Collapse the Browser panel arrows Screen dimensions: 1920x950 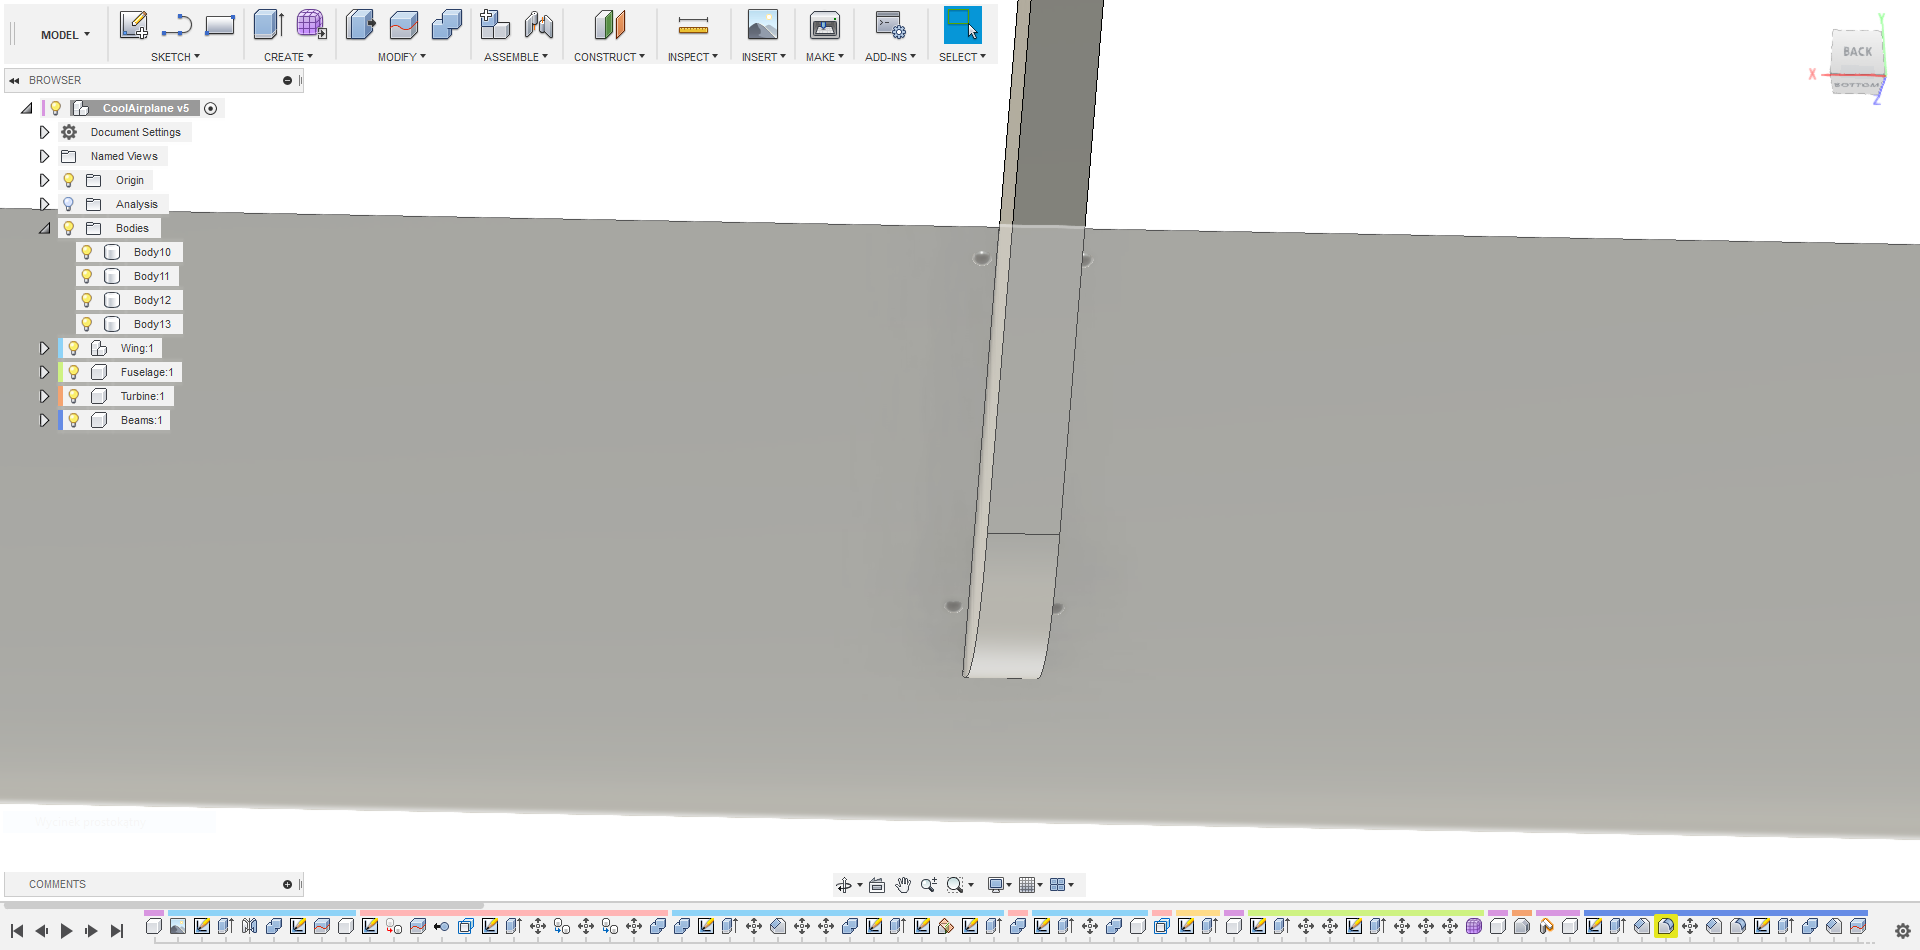(x=14, y=80)
